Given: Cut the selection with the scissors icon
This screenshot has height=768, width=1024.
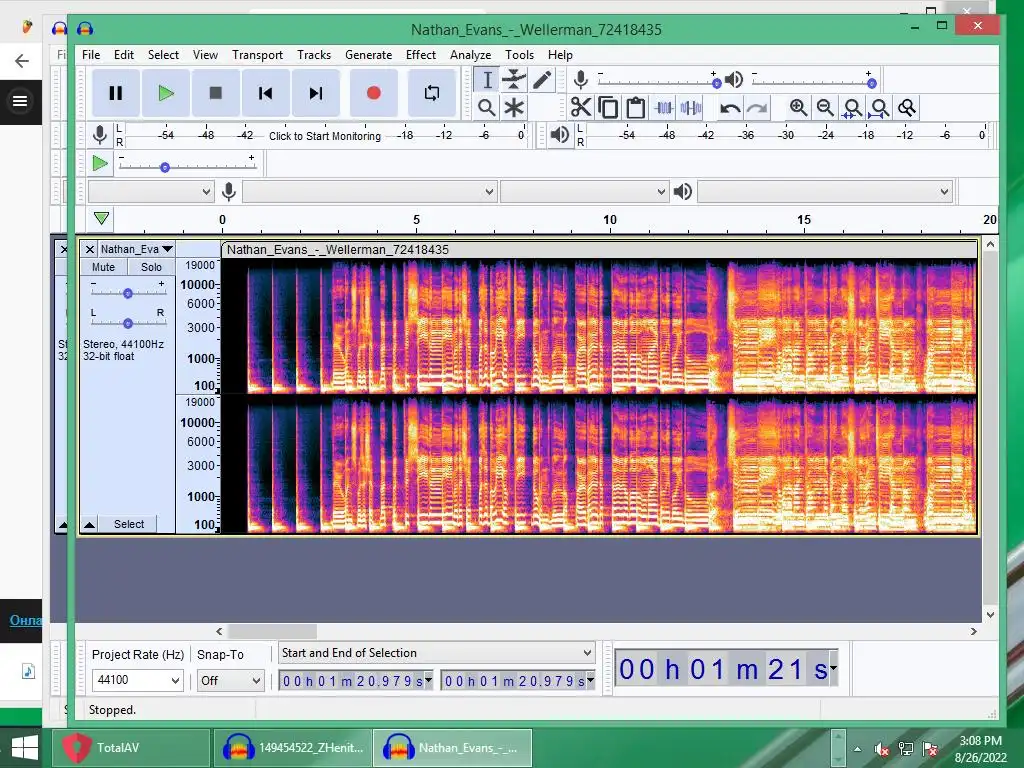Looking at the screenshot, I should (581, 108).
